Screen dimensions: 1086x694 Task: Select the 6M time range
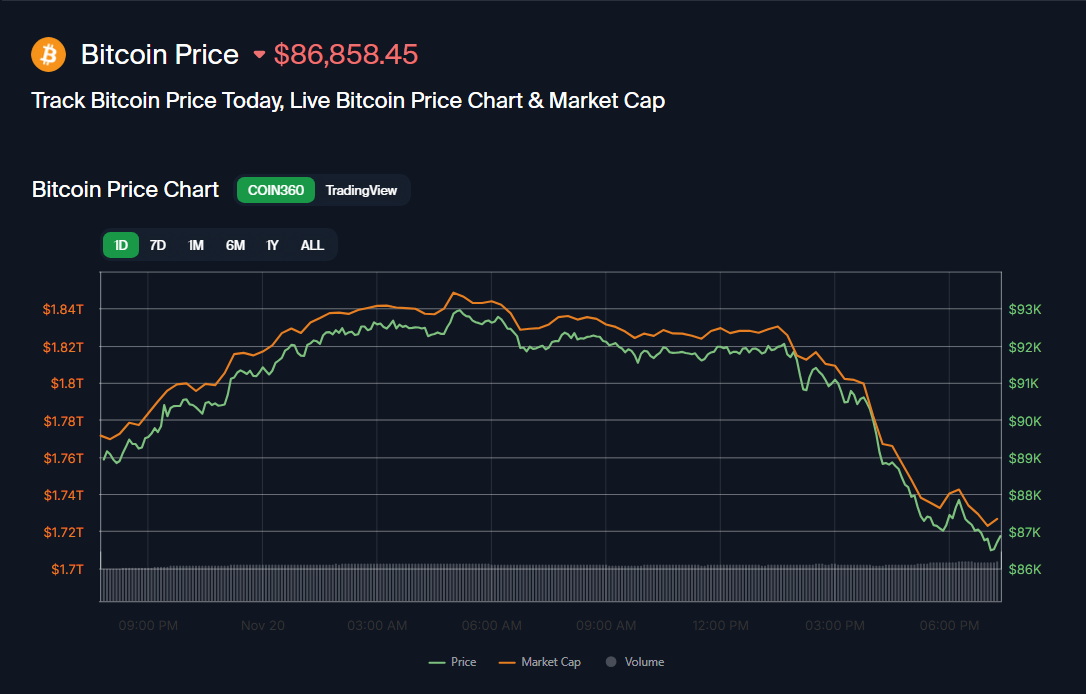[235, 245]
